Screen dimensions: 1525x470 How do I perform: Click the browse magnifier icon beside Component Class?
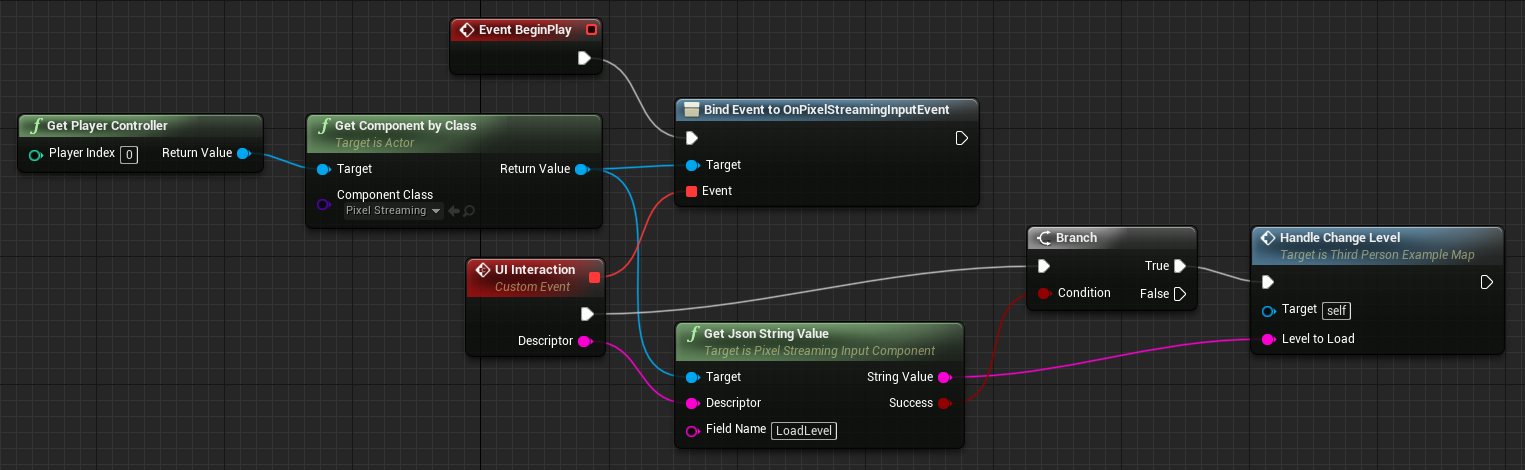[469, 211]
